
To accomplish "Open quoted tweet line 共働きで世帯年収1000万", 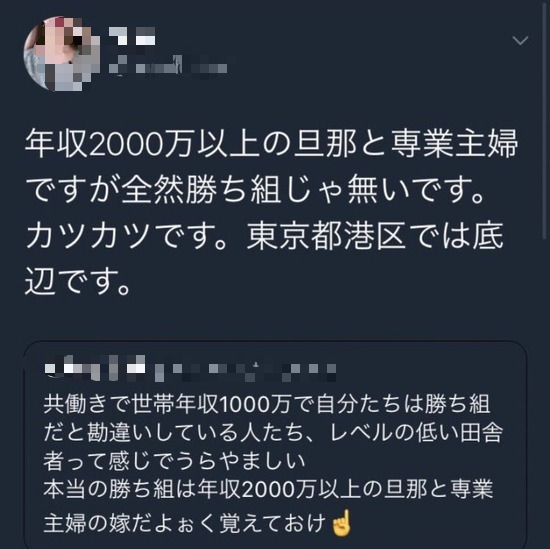I will click(x=267, y=404).
